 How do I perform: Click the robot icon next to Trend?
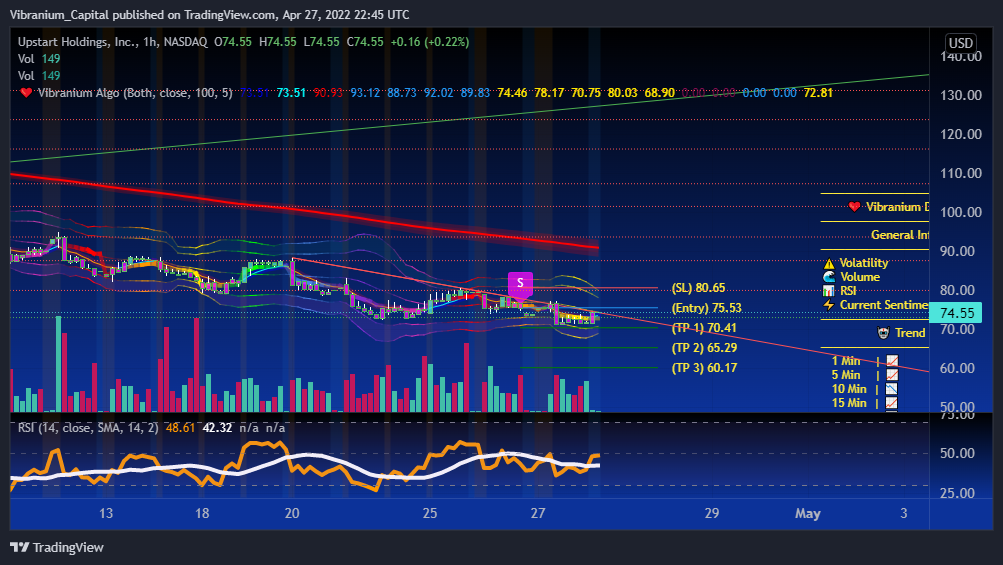point(883,333)
